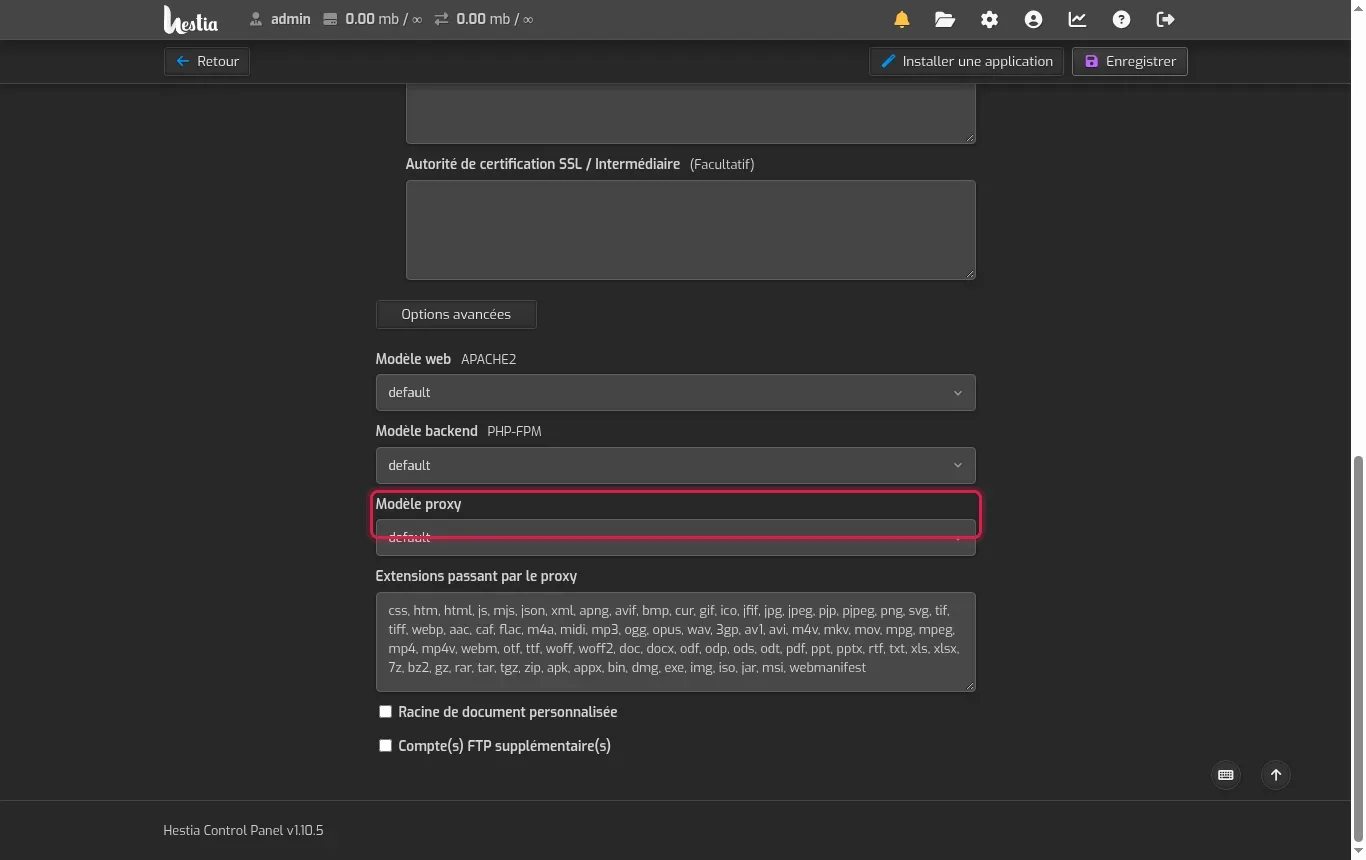Go back with the Retour button
The height and width of the screenshot is (860, 1366).
coord(207,61)
